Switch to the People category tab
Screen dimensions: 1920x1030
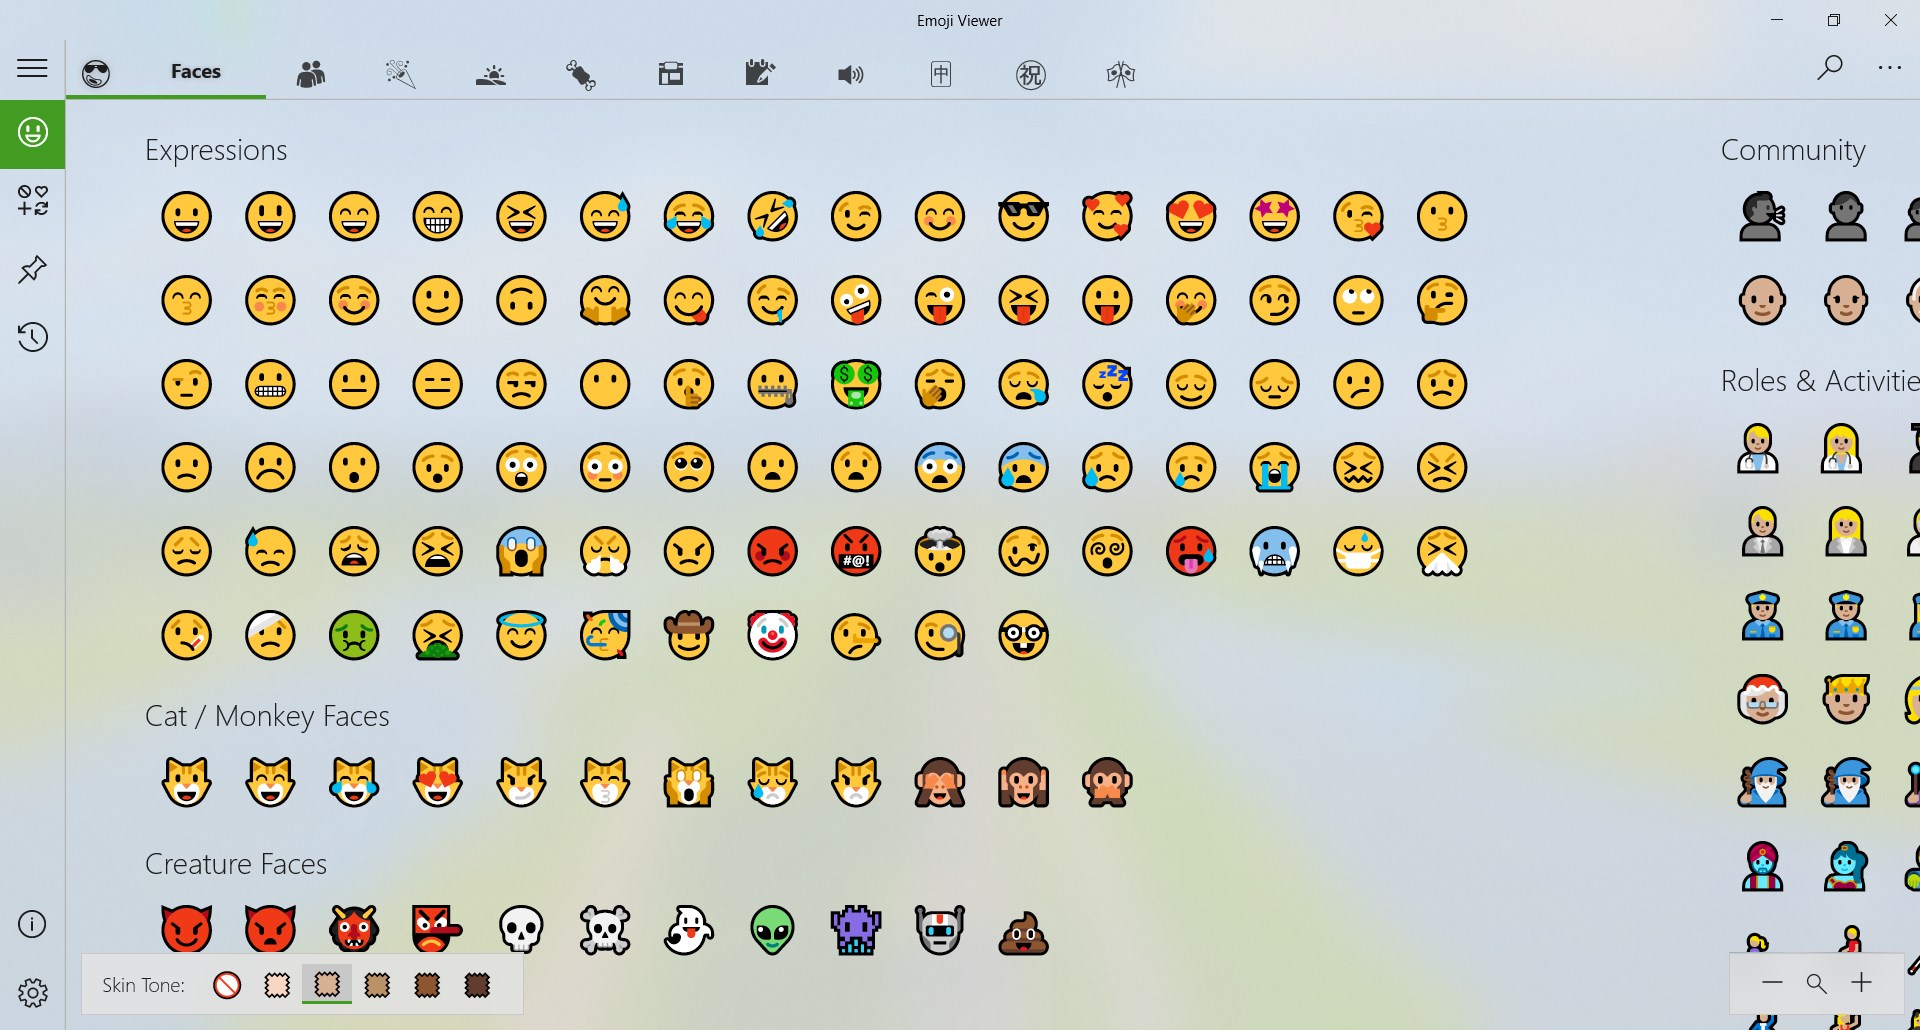[x=311, y=74]
